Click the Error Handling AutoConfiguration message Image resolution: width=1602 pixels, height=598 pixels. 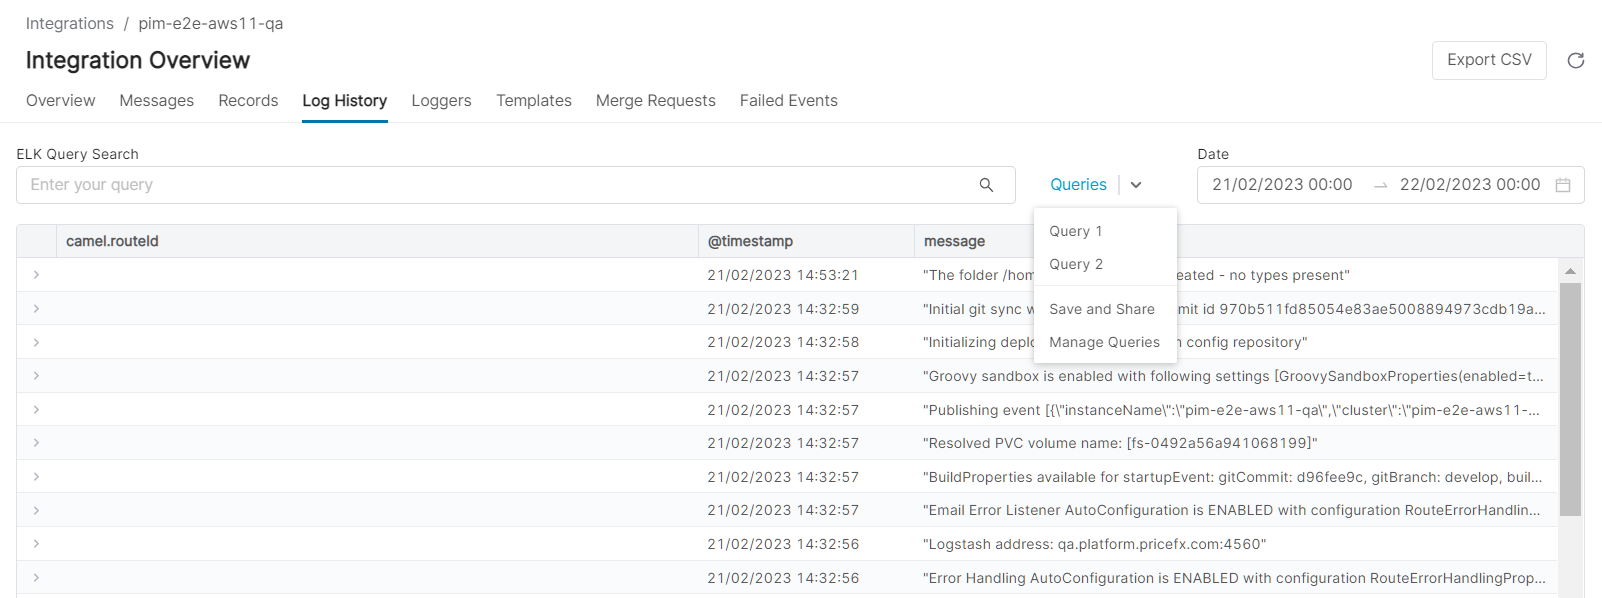1234,578
